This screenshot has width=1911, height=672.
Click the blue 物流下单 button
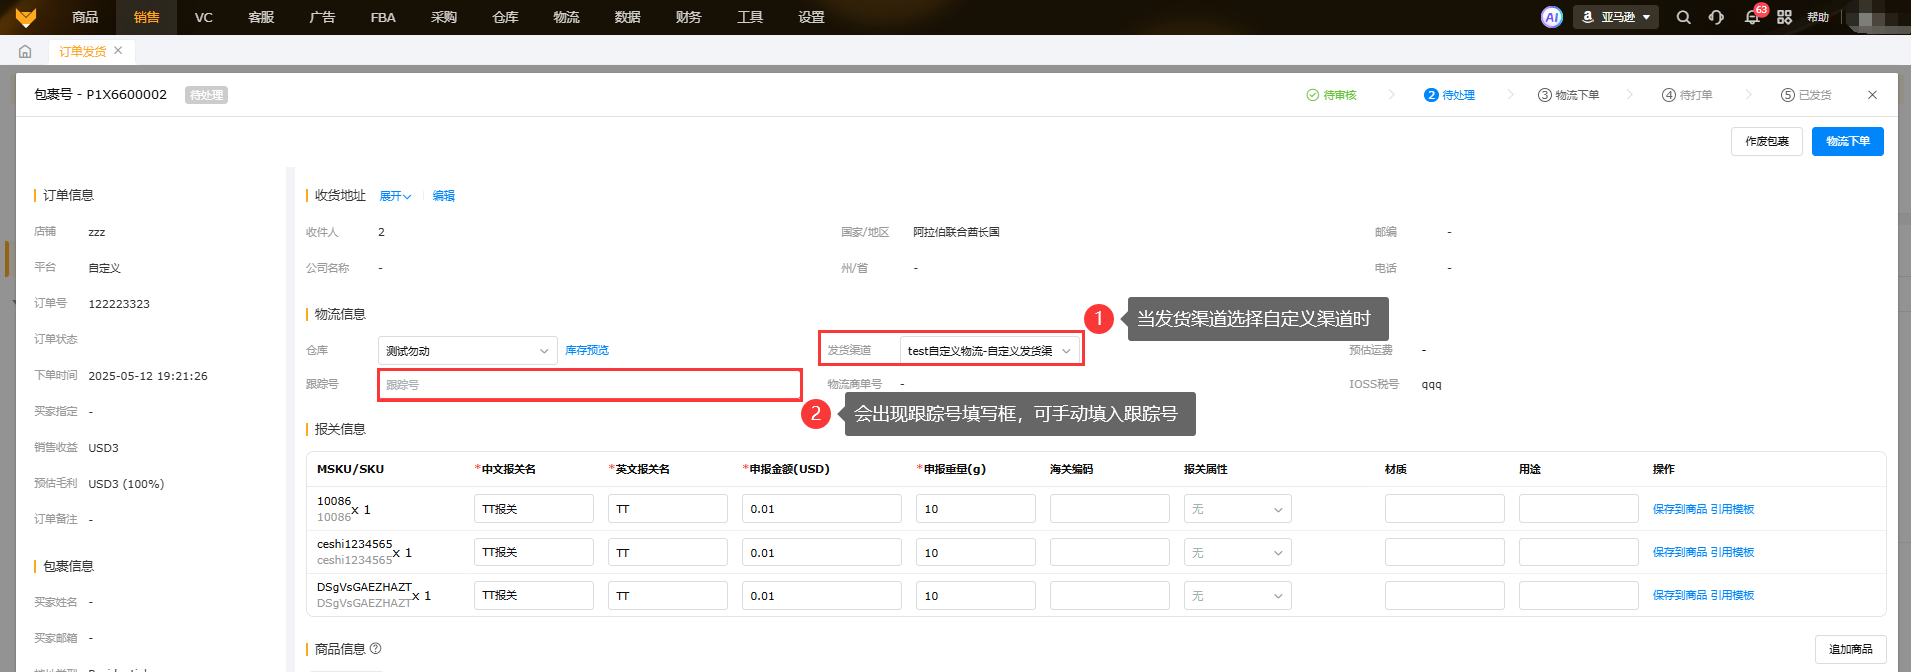tap(1848, 141)
